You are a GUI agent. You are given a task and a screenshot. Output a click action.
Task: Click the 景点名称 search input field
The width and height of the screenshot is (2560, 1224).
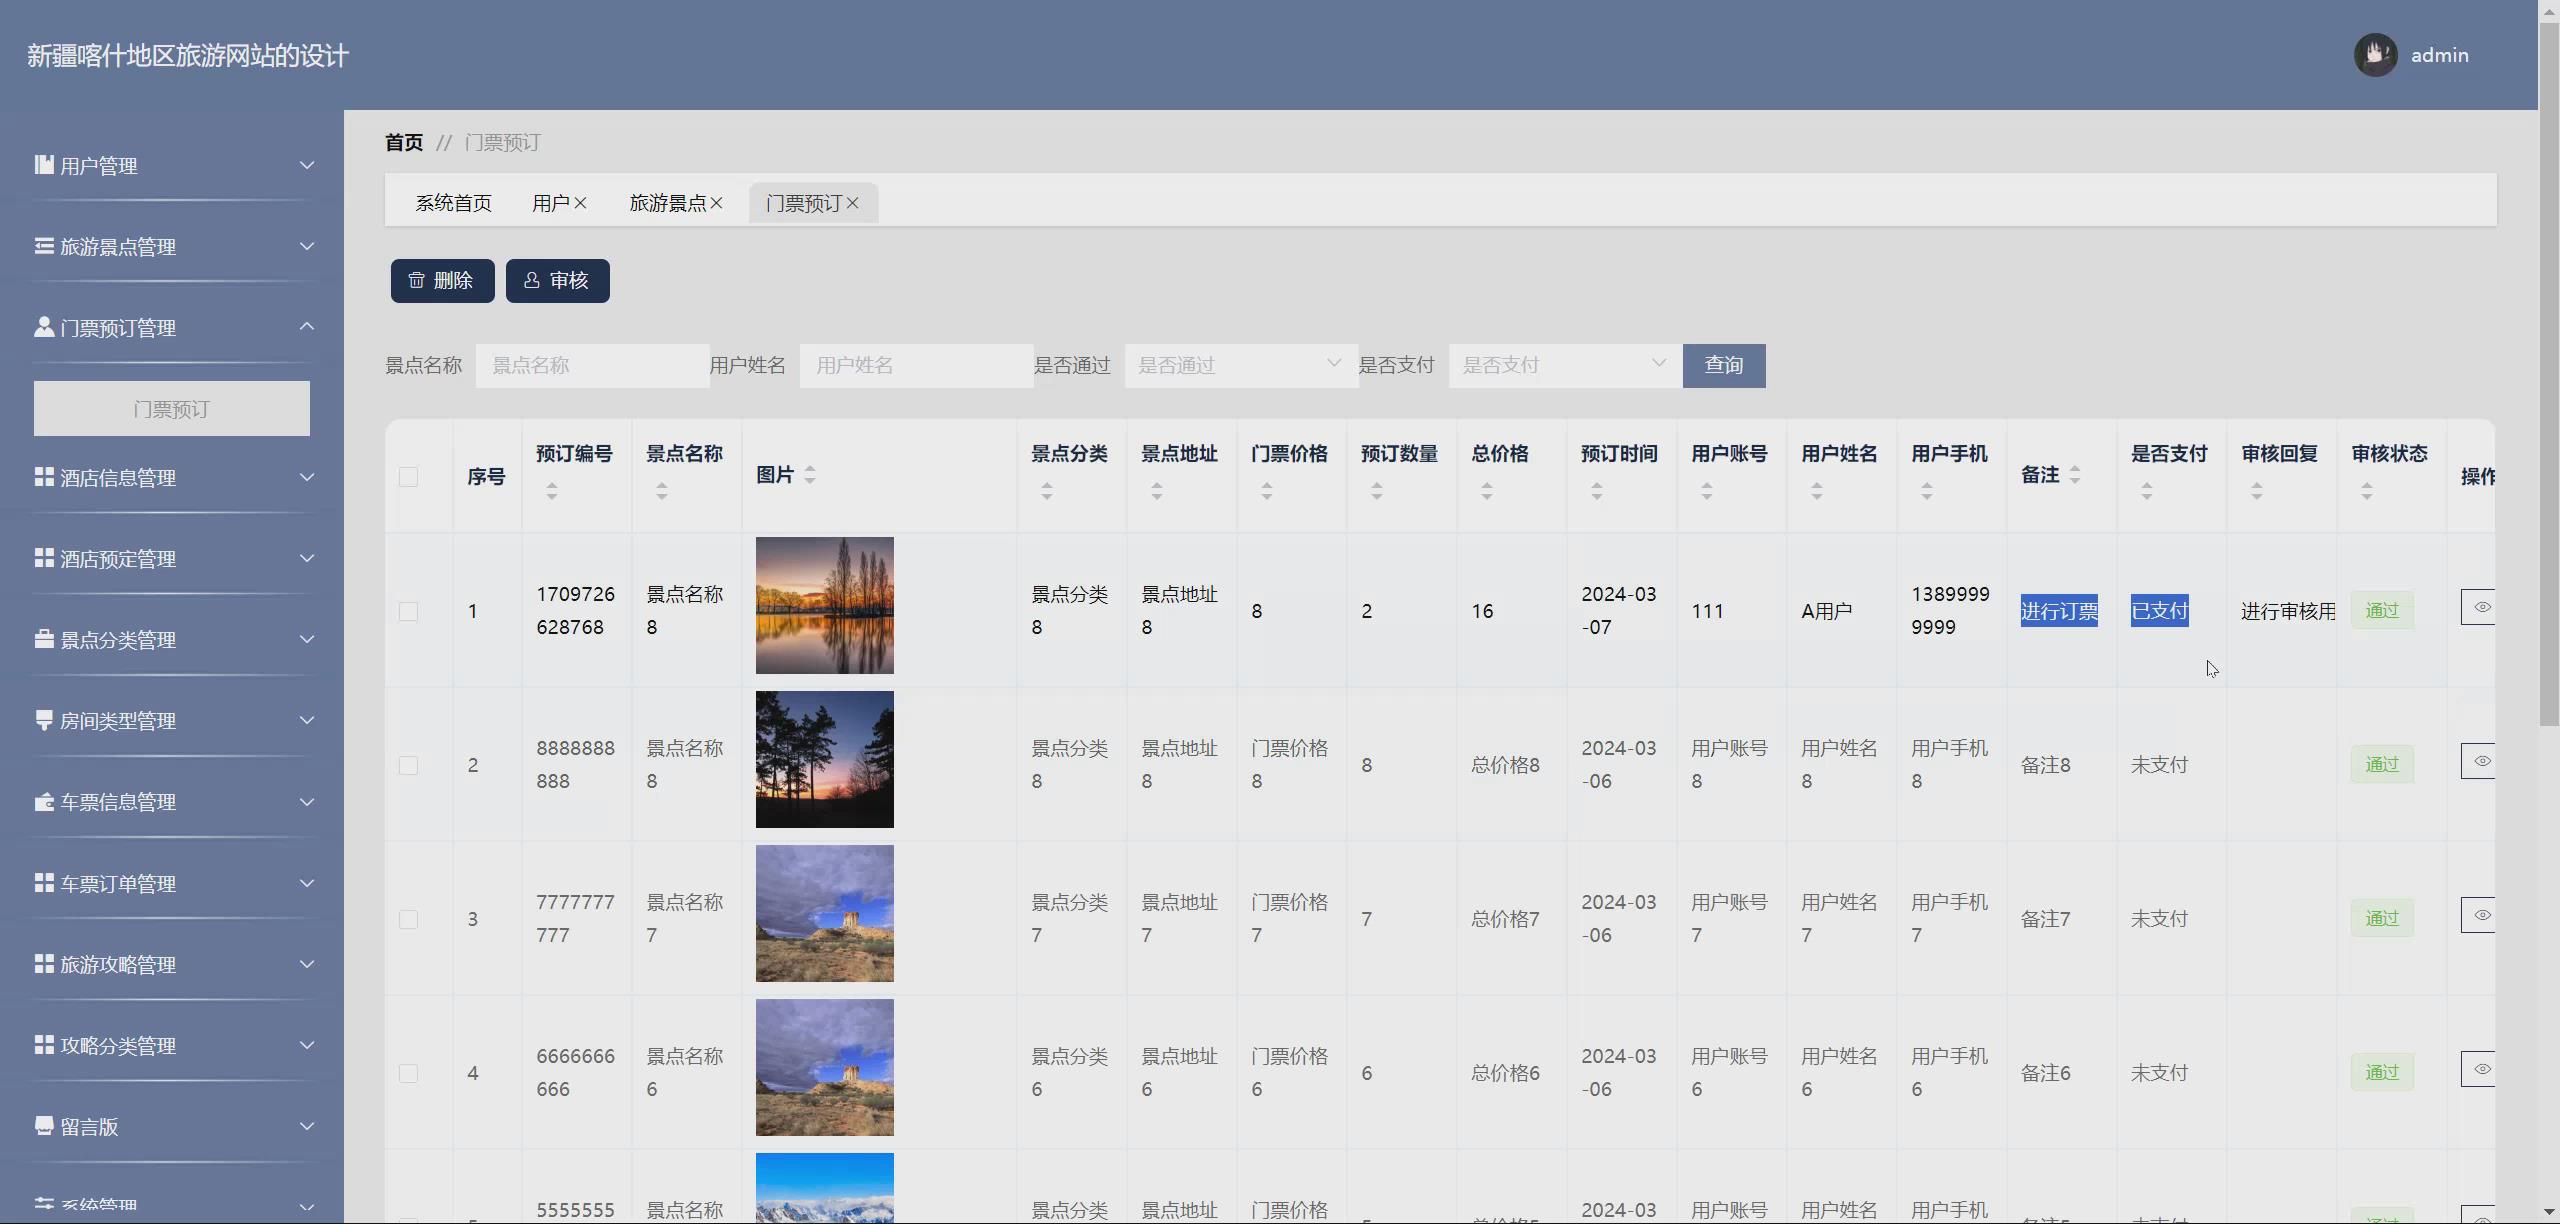coord(592,365)
